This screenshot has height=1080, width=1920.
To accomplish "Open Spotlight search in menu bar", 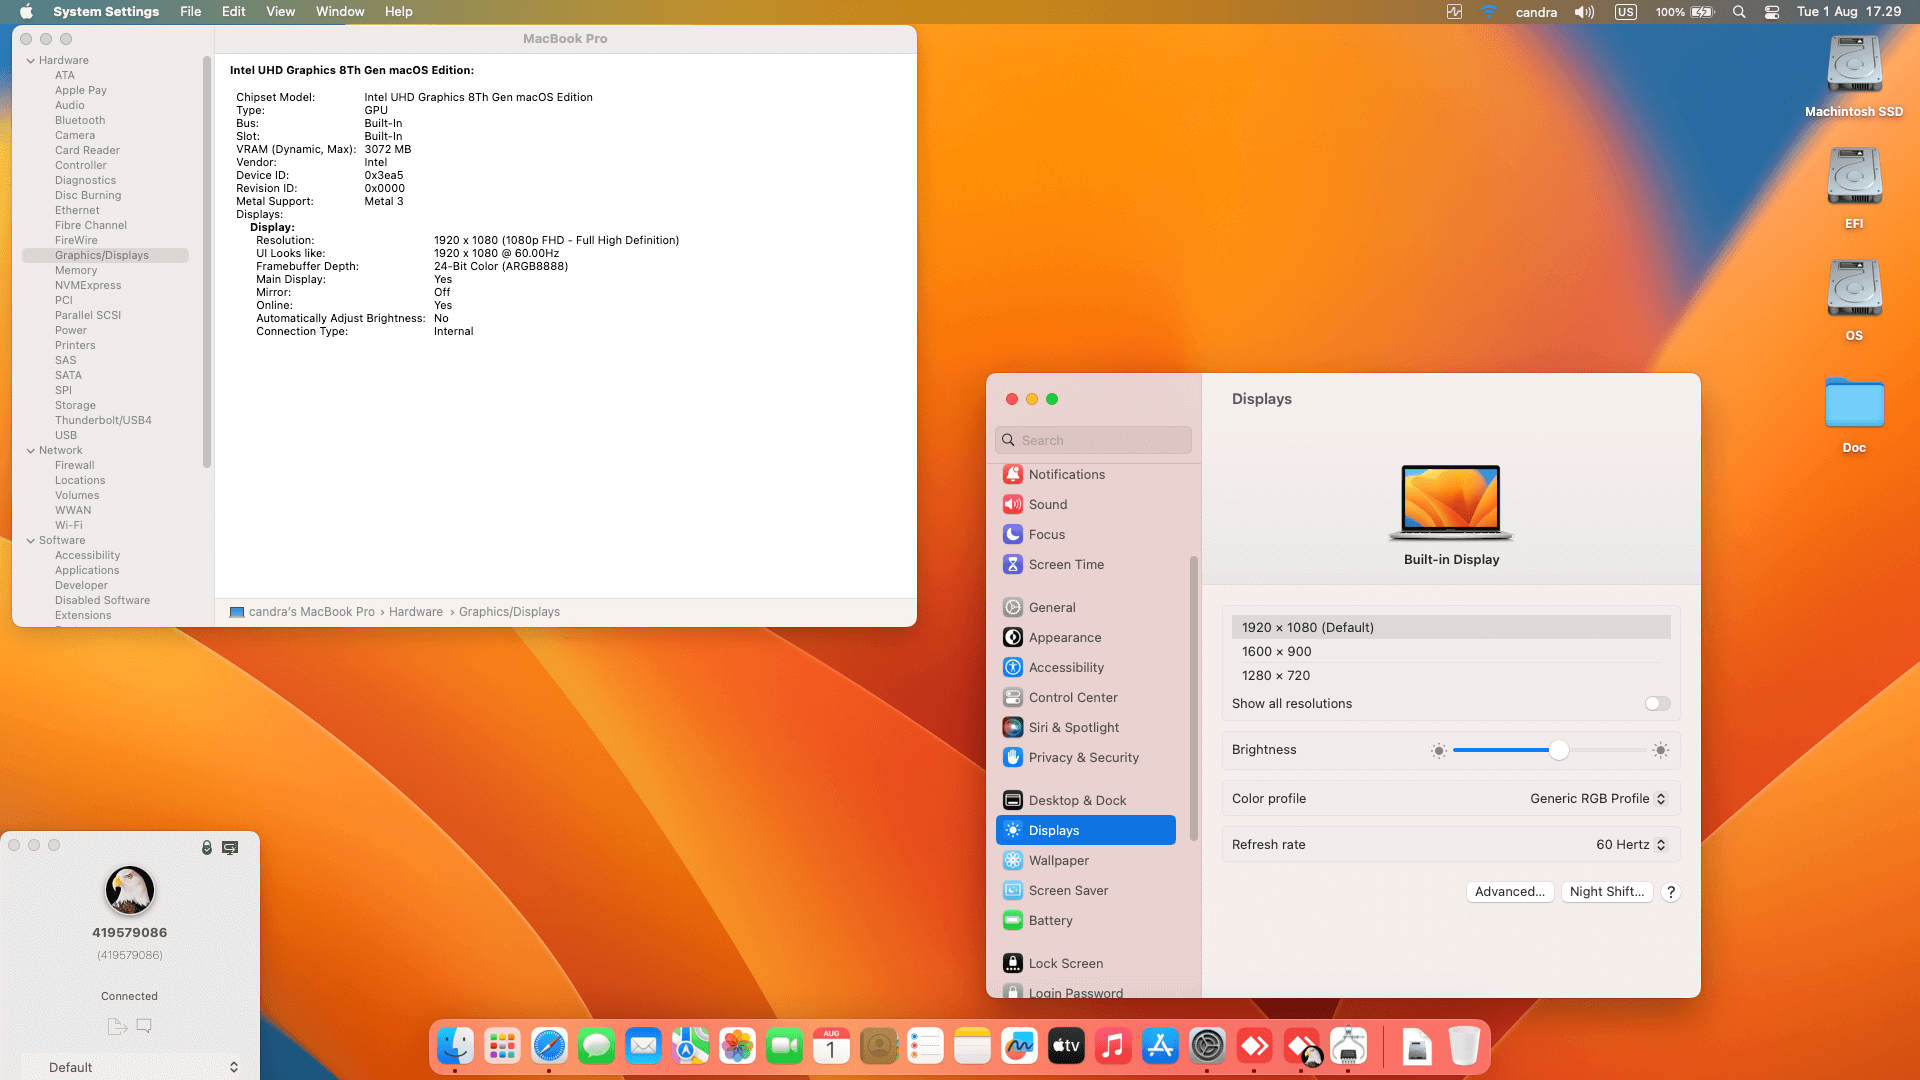I will click(1739, 12).
